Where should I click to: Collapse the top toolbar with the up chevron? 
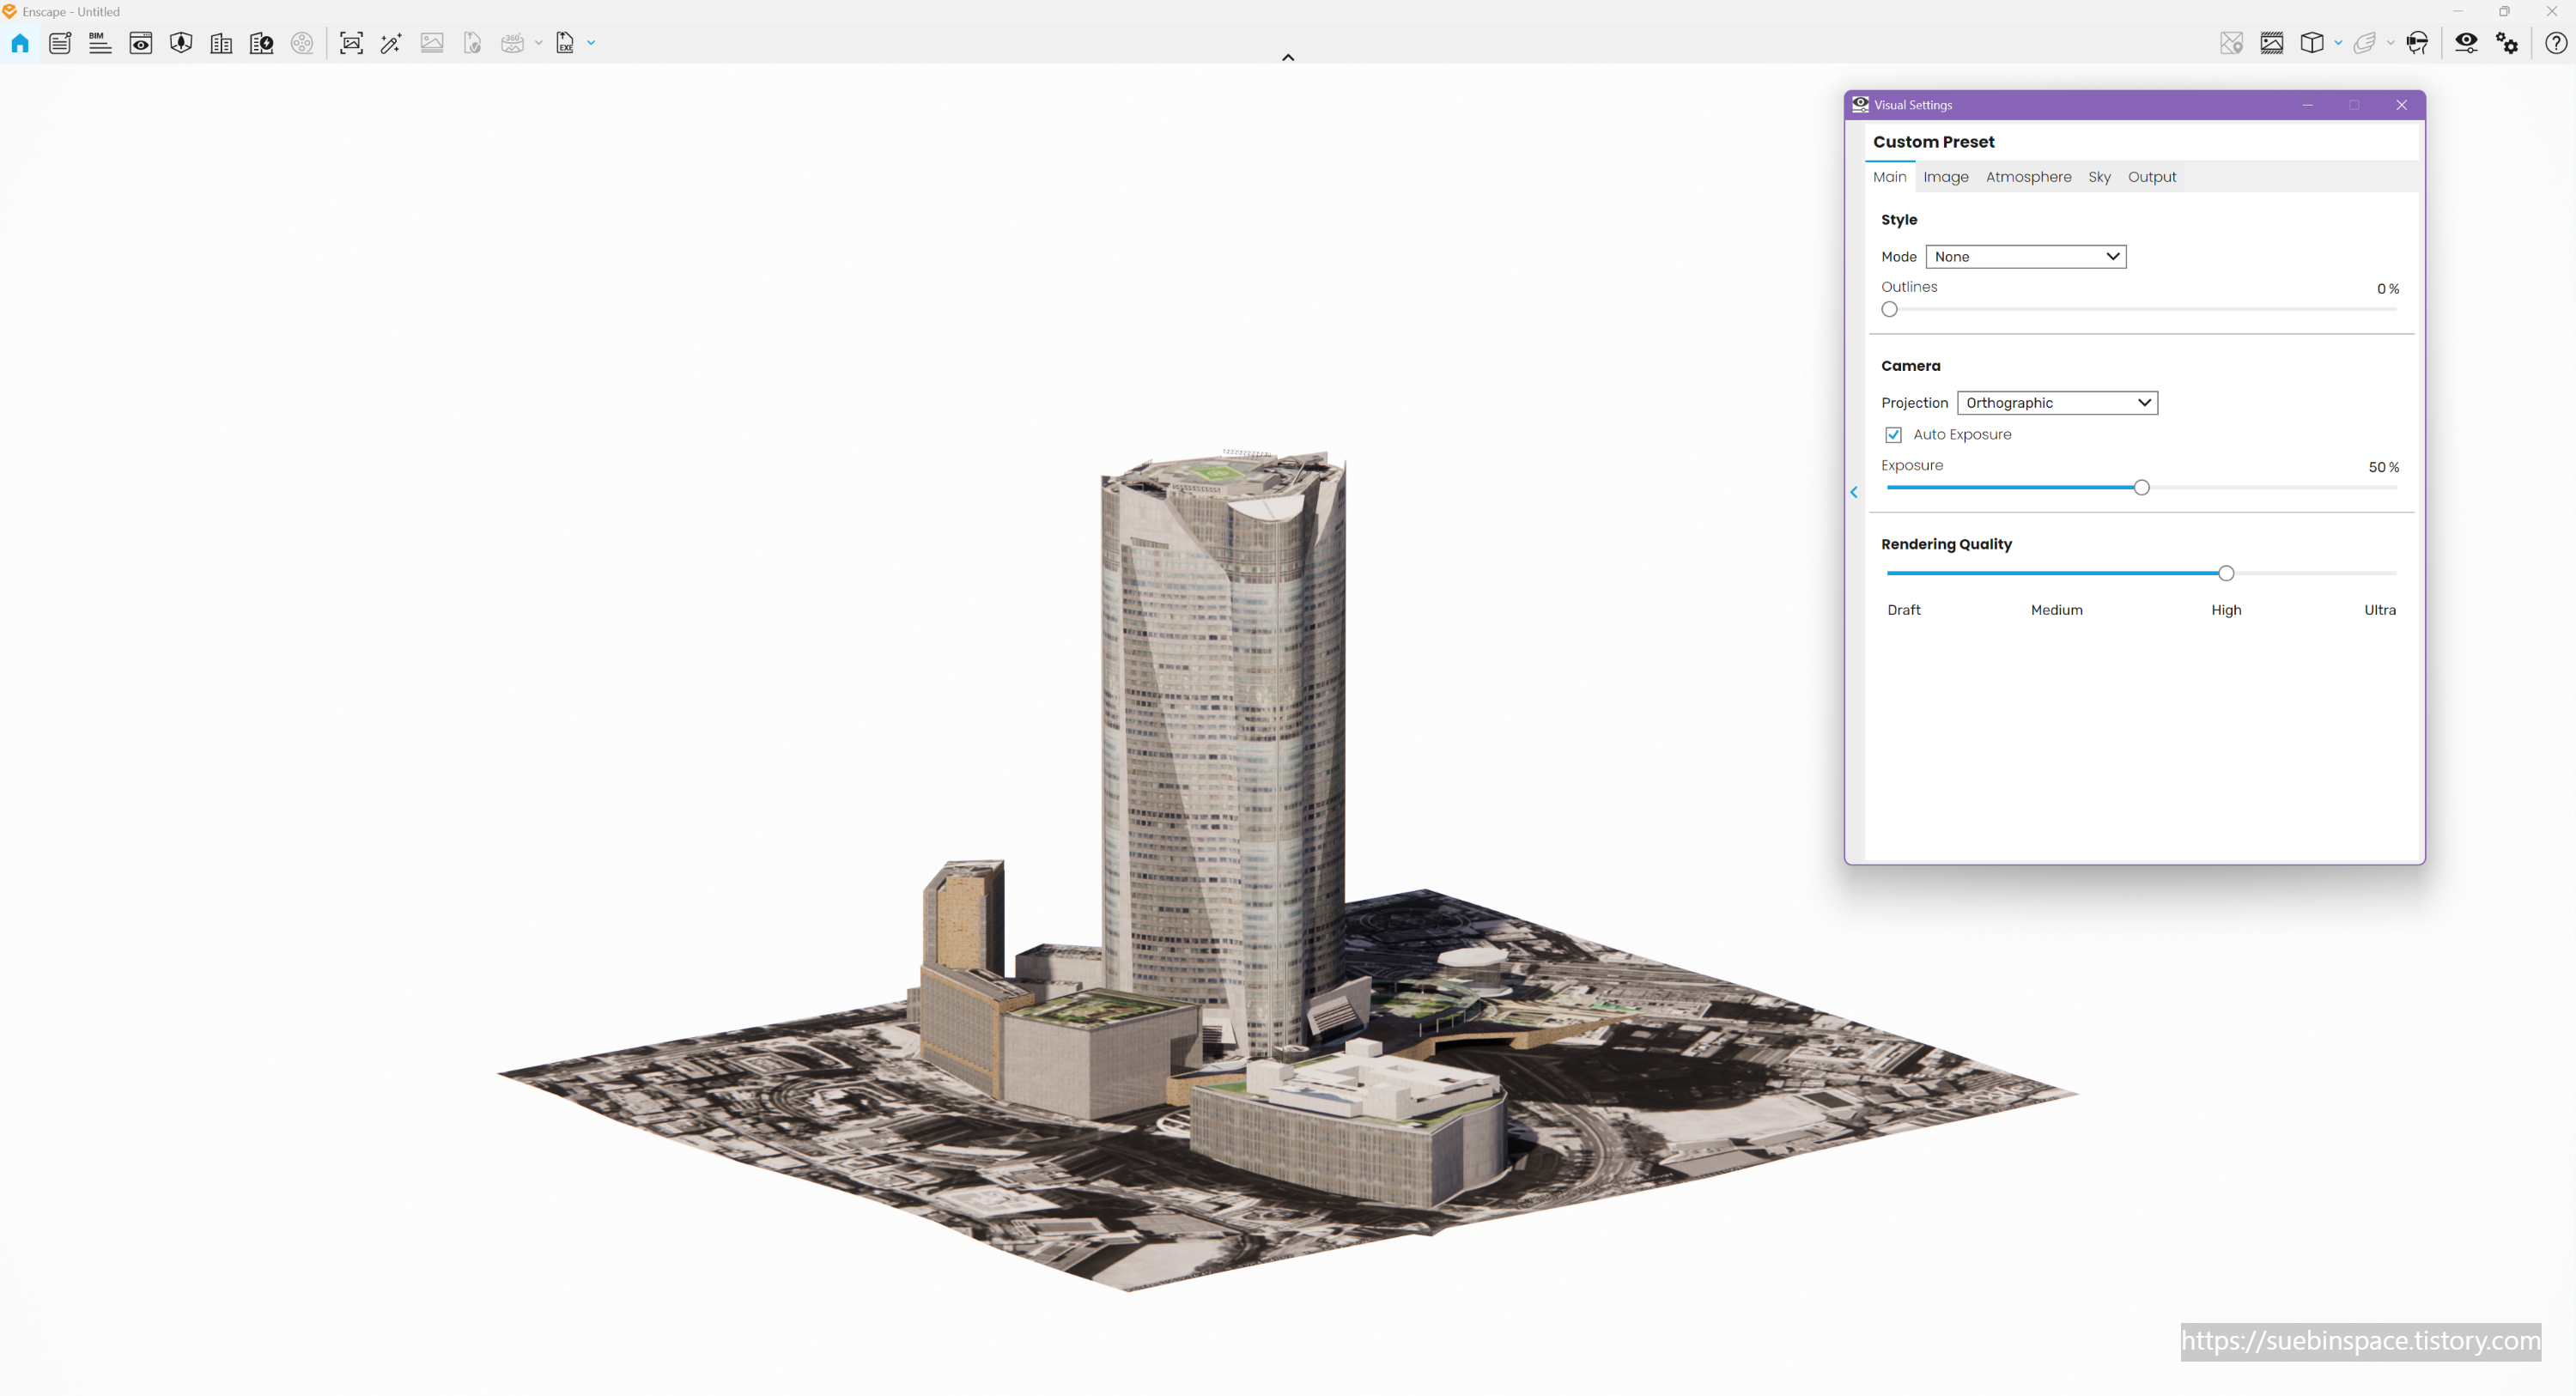tap(1288, 57)
